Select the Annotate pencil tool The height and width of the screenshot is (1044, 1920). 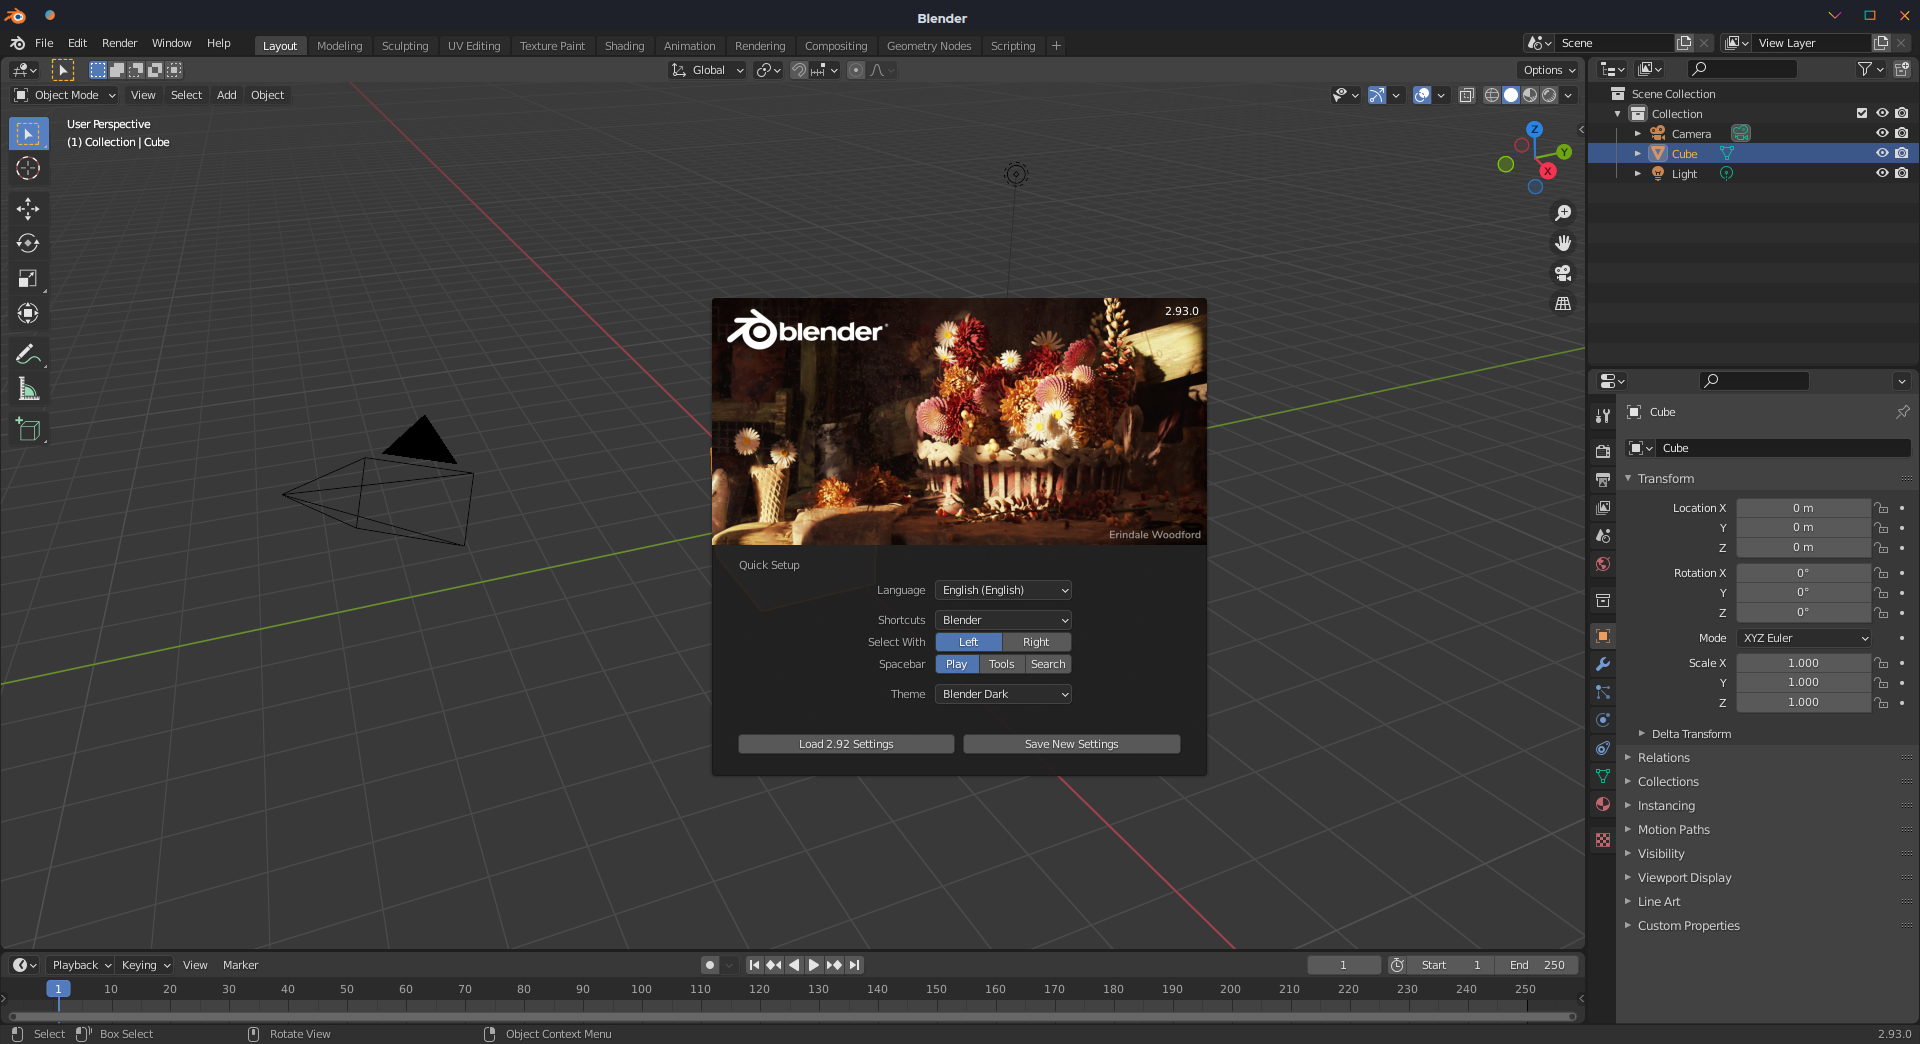tap(28, 354)
